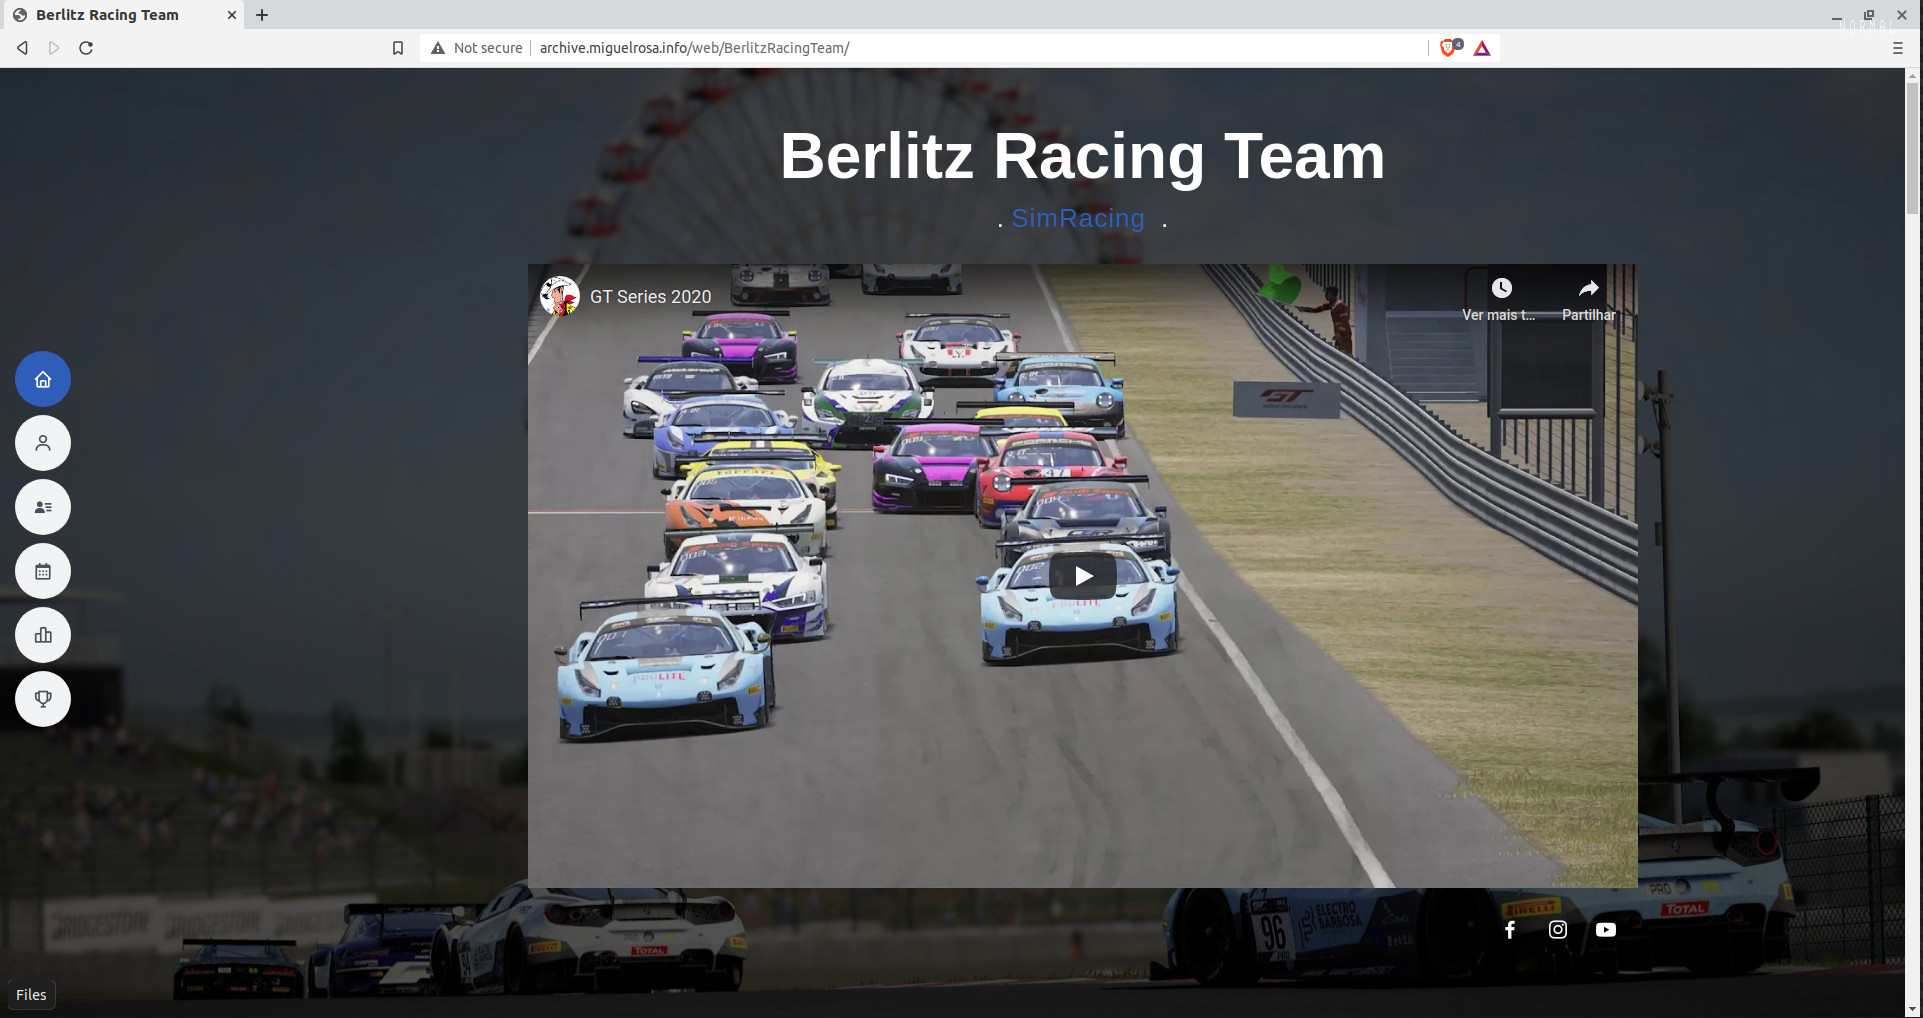Image resolution: width=1923 pixels, height=1018 pixels.
Task: Click the watch later clock icon on the video
Action: click(1501, 287)
